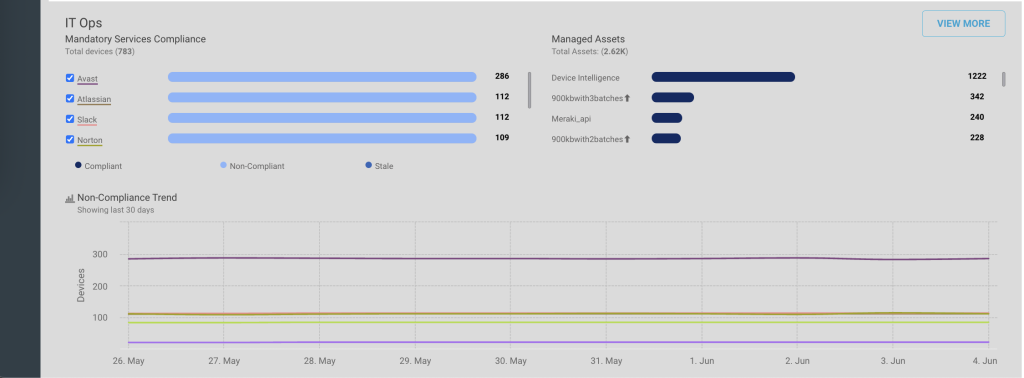Click the Mandatory Services list scrollbar

(x=530, y=90)
